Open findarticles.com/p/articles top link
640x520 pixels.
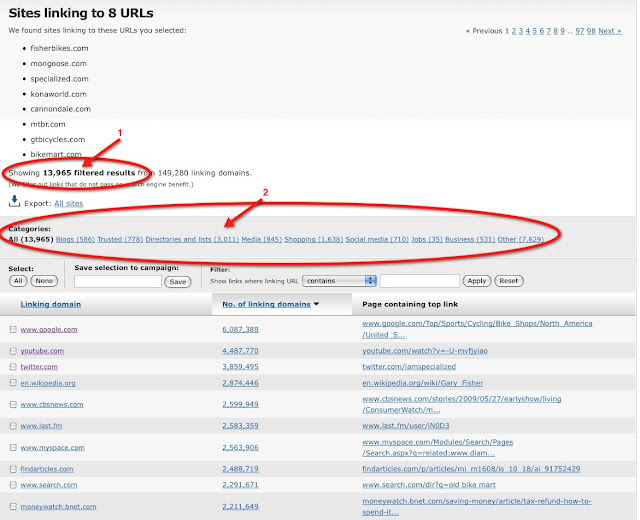click(471, 469)
